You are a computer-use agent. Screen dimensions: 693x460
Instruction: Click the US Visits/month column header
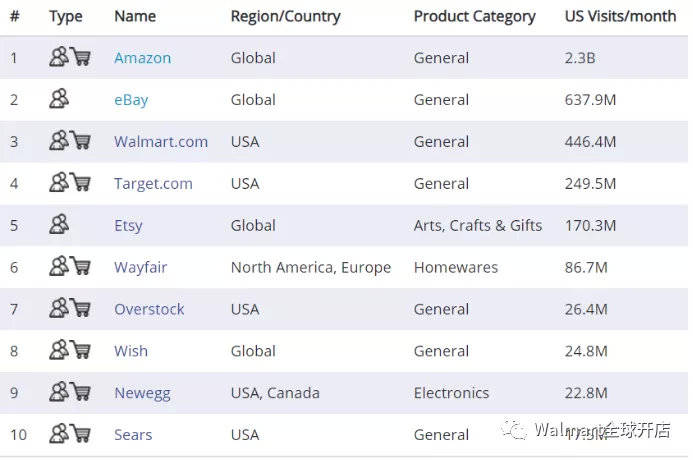(621, 16)
